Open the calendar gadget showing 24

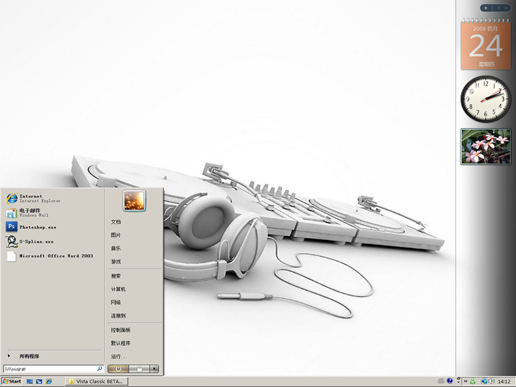tap(486, 44)
